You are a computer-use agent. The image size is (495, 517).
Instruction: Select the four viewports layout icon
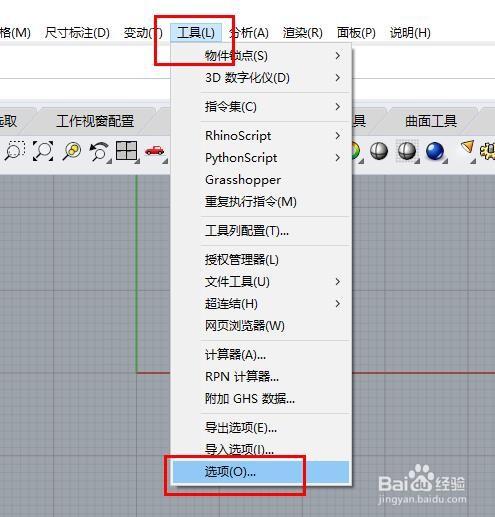pos(127,151)
